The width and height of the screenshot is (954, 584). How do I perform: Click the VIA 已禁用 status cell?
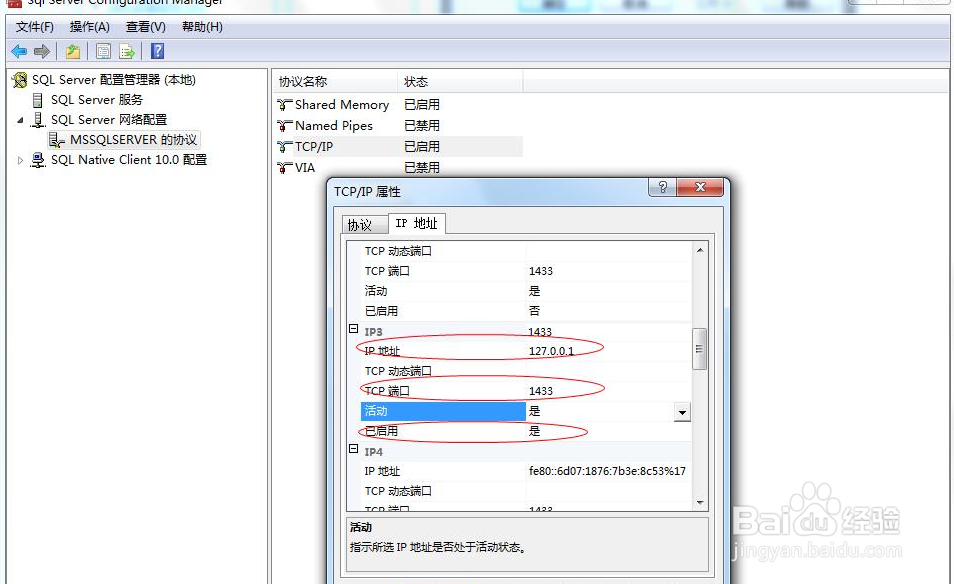point(422,167)
